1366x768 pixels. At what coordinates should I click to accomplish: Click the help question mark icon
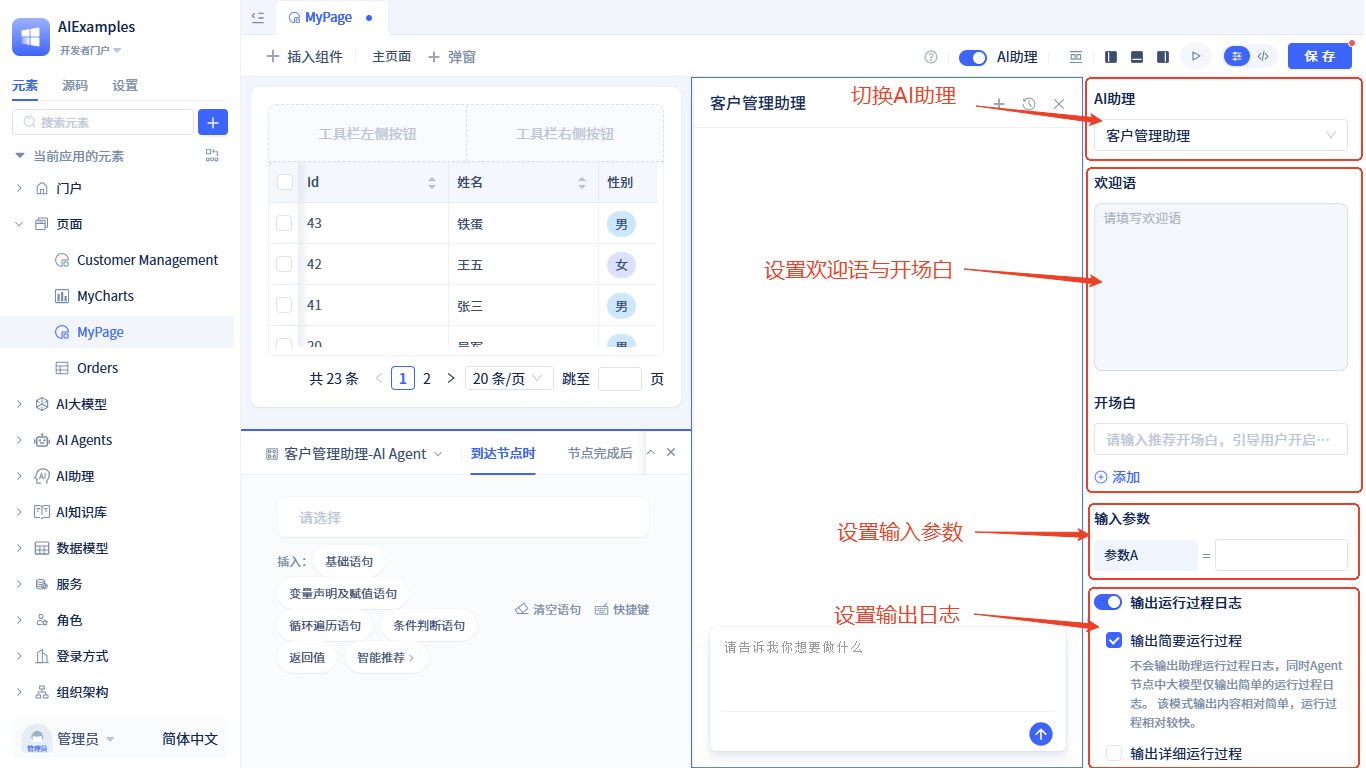click(931, 57)
